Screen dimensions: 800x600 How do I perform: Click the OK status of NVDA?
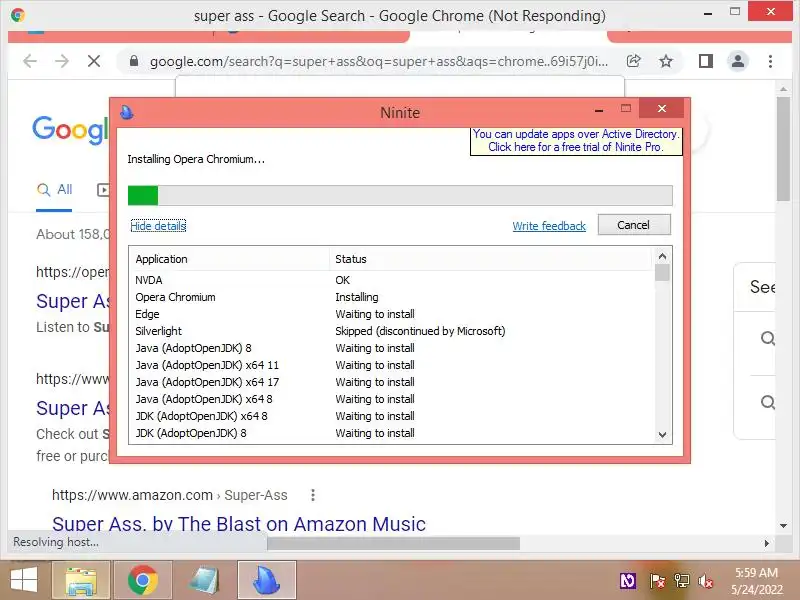[x=342, y=280]
